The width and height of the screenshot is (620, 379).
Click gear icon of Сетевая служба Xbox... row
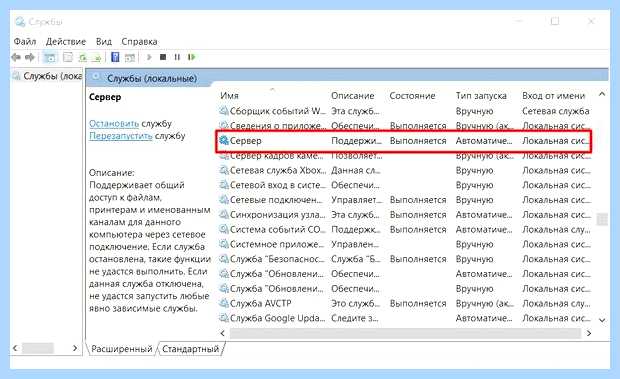click(x=224, y=170)
